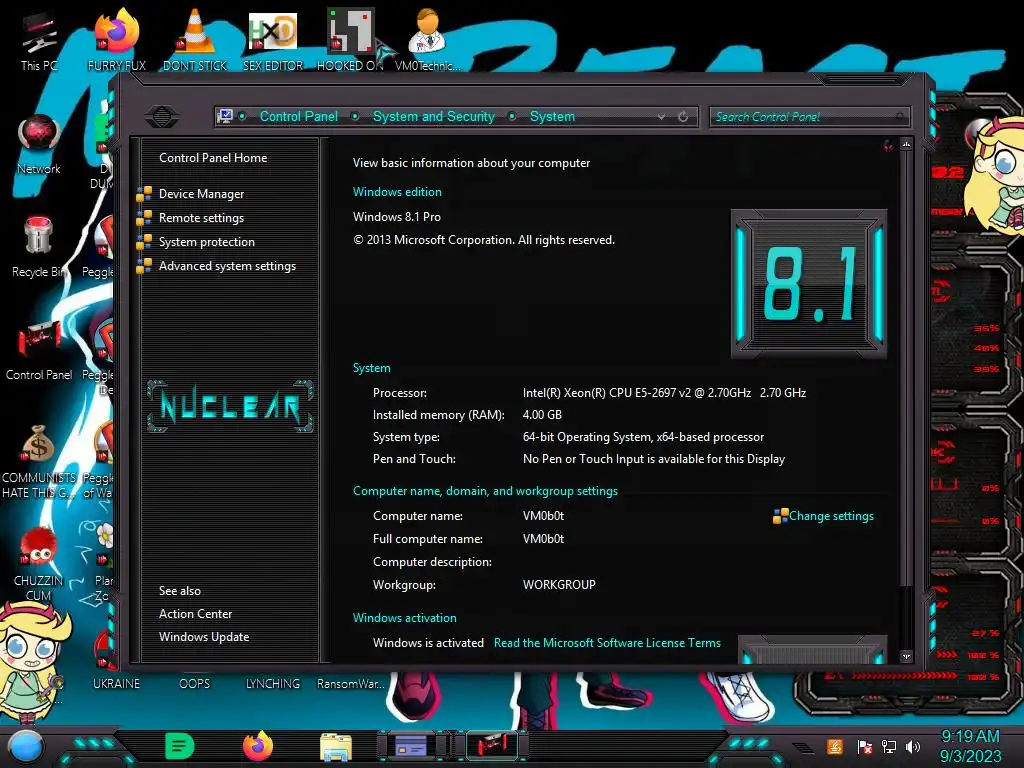Image resolution: width=1024 pixels, height=768 pixels.
Task: Click Change settings link
Action: point(831,516)
